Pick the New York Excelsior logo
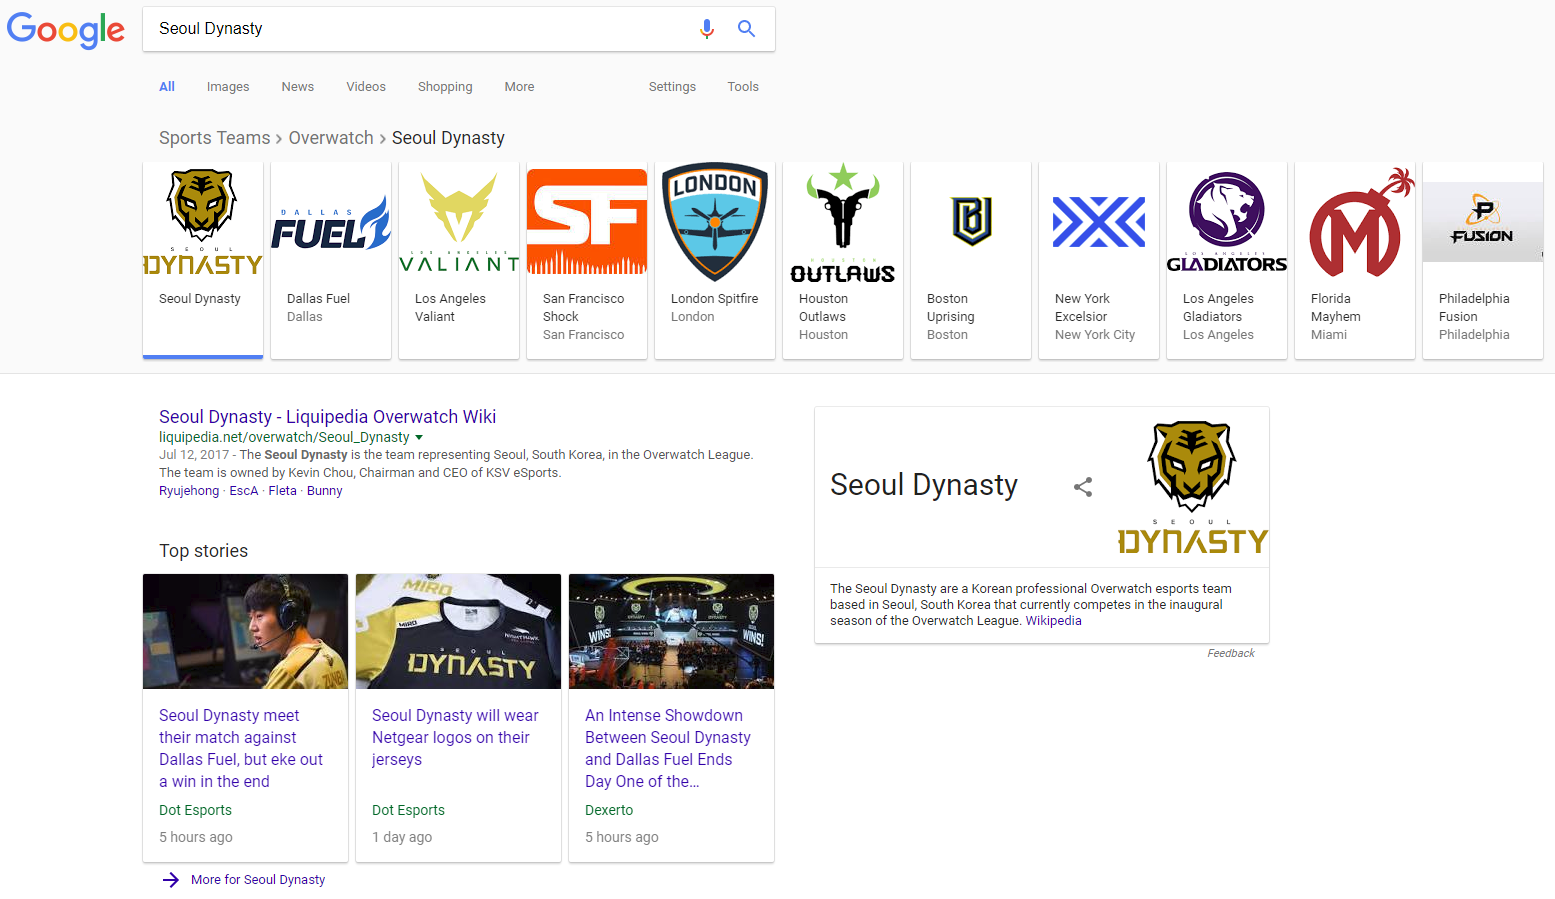 [x=1098, y=222]
